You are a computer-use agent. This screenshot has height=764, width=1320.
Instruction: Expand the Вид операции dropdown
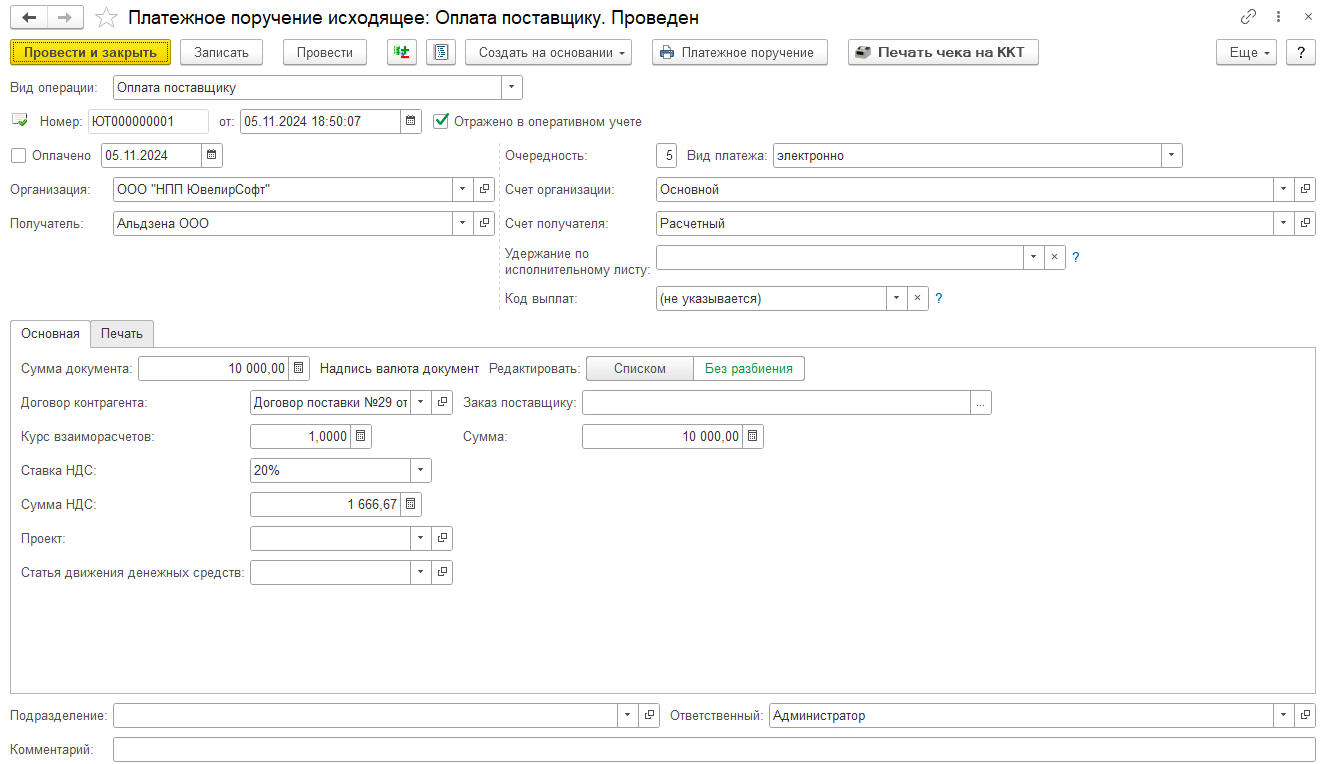(512, 88)
